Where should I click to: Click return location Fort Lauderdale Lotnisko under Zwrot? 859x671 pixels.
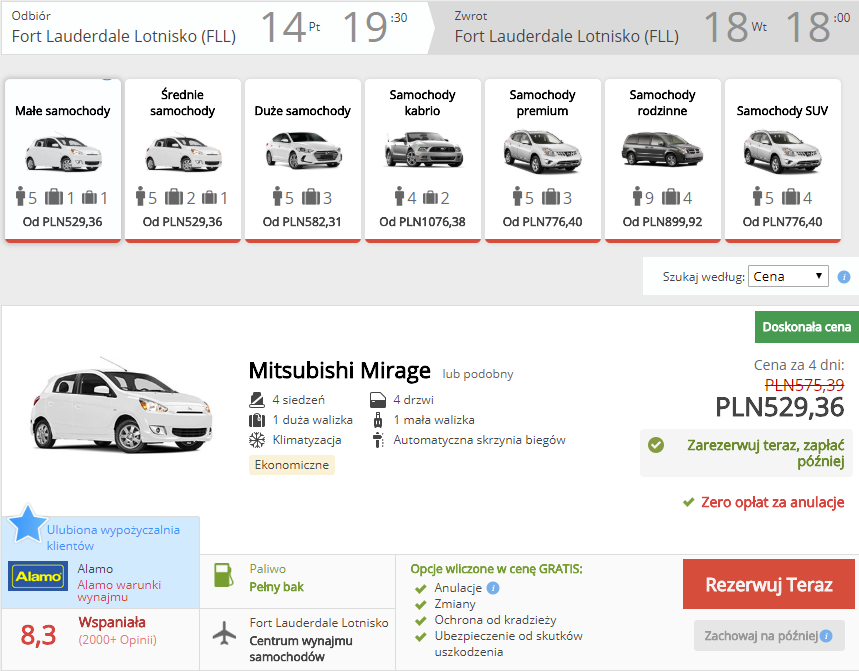(566, 36)
